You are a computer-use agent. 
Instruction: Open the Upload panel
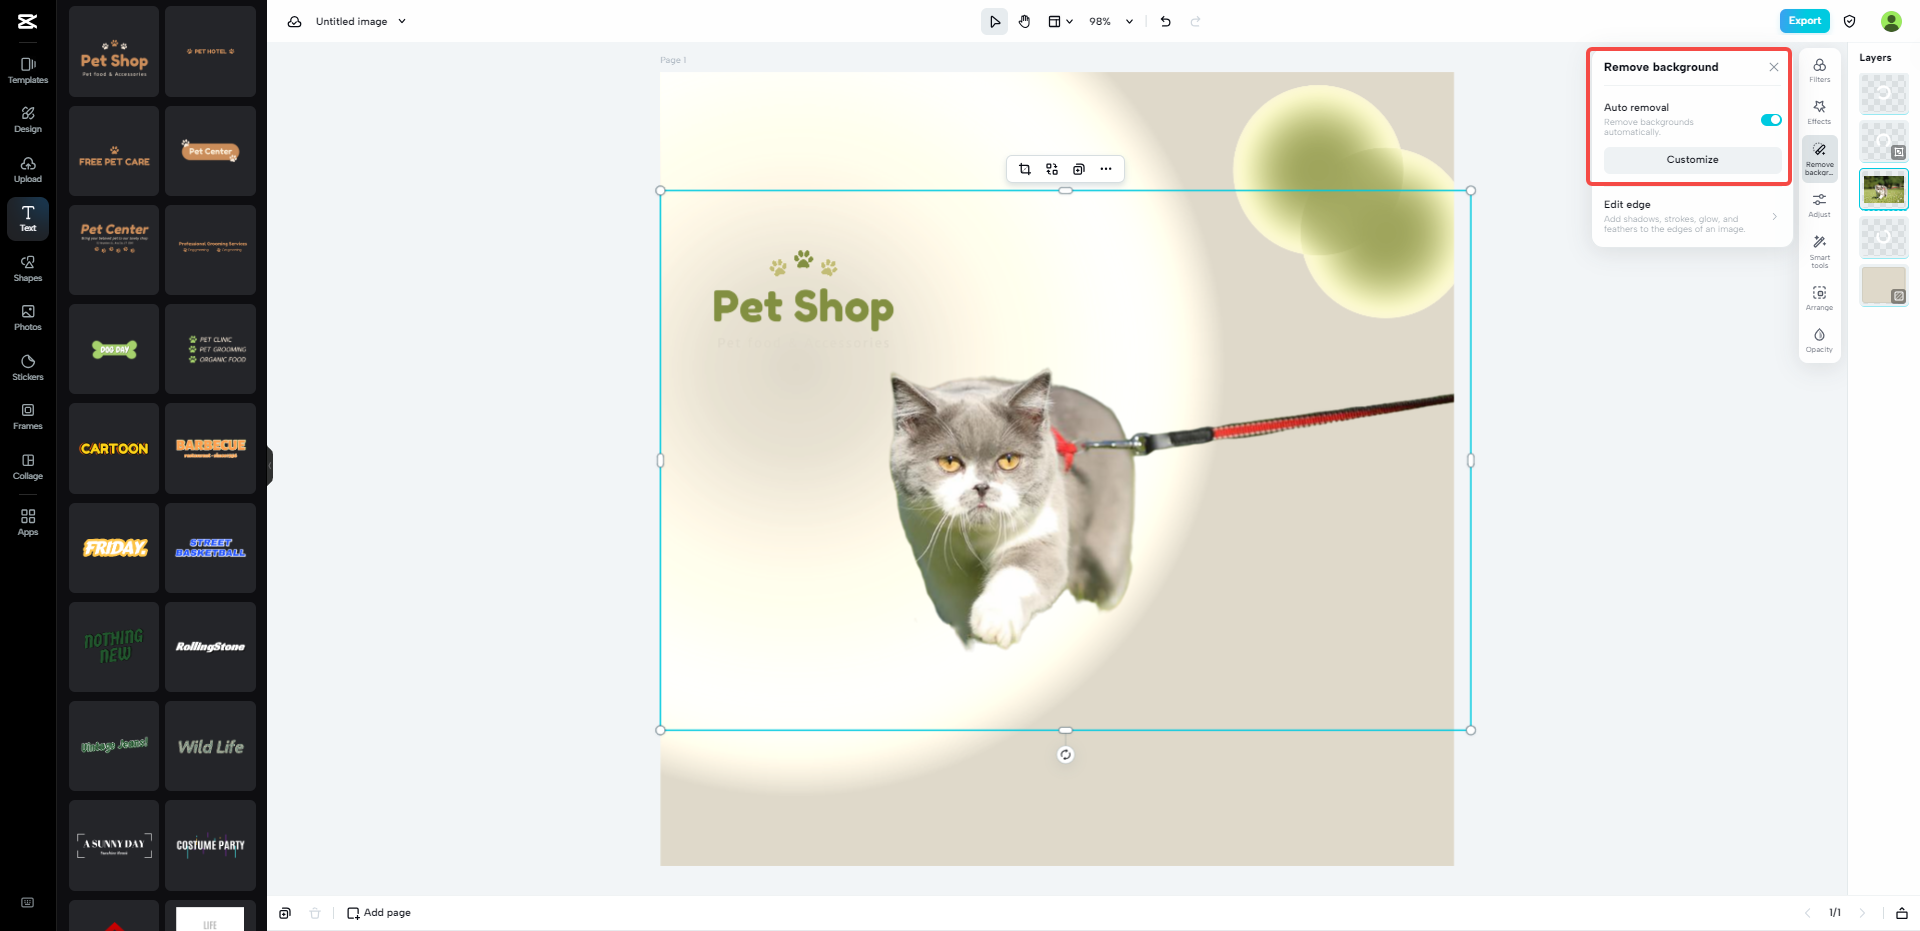click(x=28, y=170)
